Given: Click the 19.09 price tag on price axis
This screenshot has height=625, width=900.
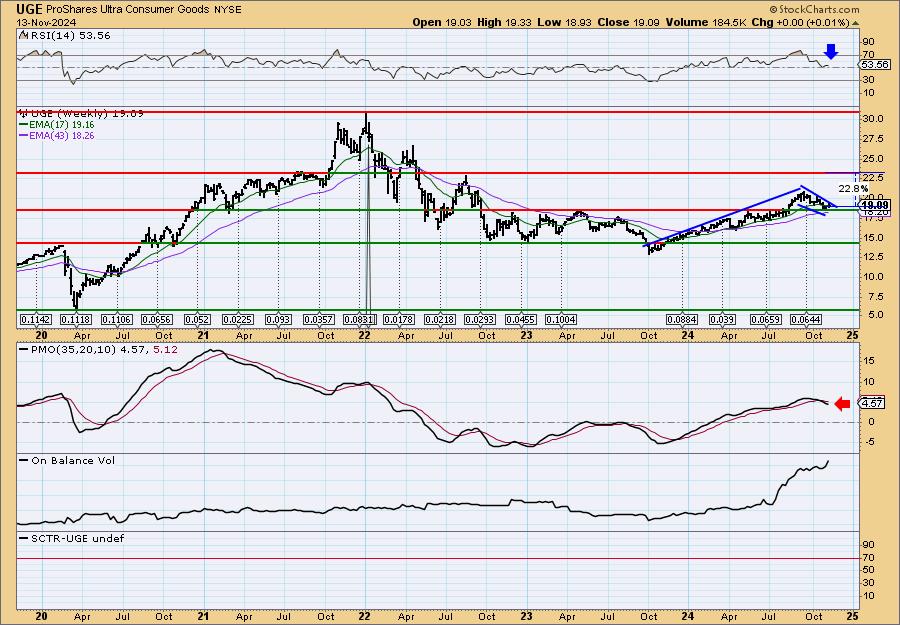Looking at the screenshot, I should pyautogui.click(x=875, y=205).
